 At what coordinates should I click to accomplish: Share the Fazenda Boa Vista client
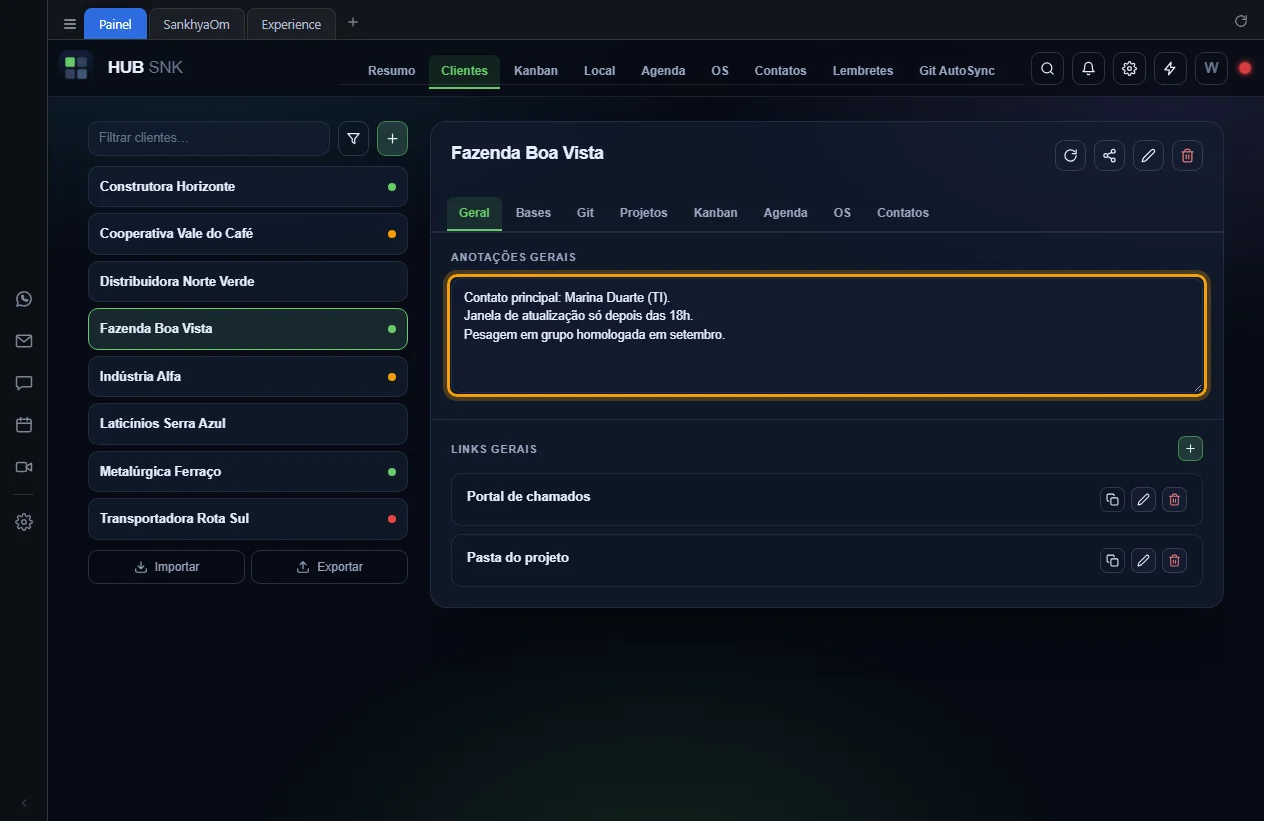tap(1109, 155)
